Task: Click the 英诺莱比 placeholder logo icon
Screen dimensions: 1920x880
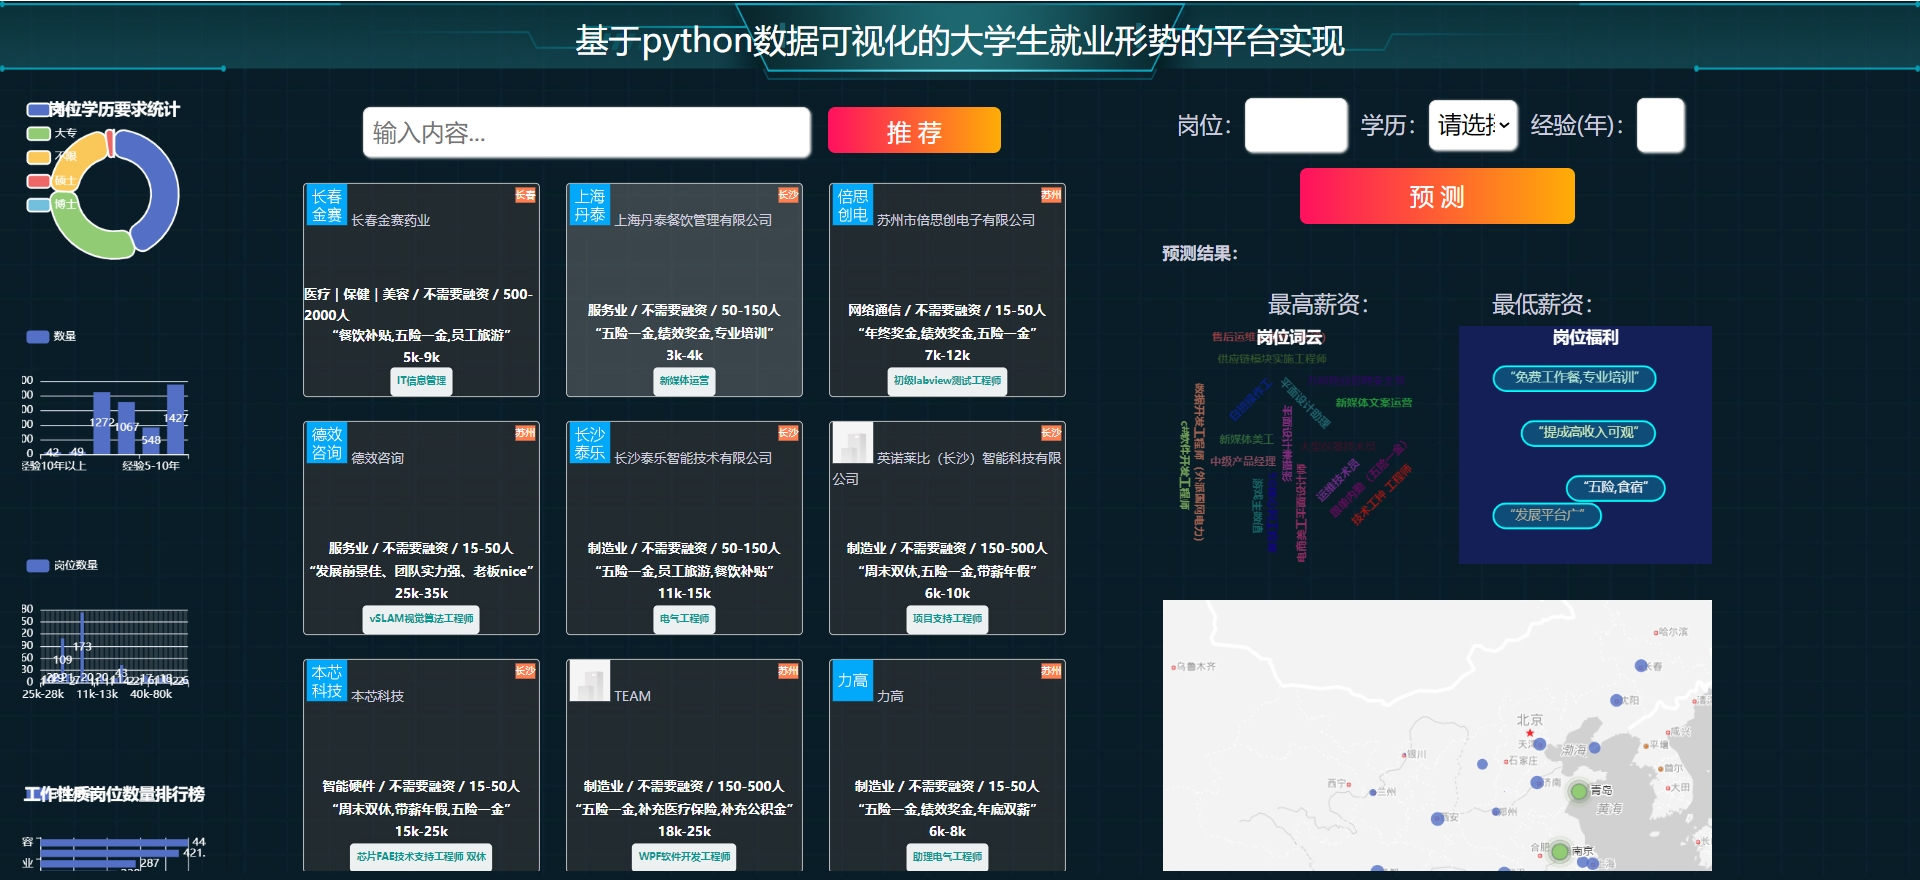Action: (x=853, y=443)
